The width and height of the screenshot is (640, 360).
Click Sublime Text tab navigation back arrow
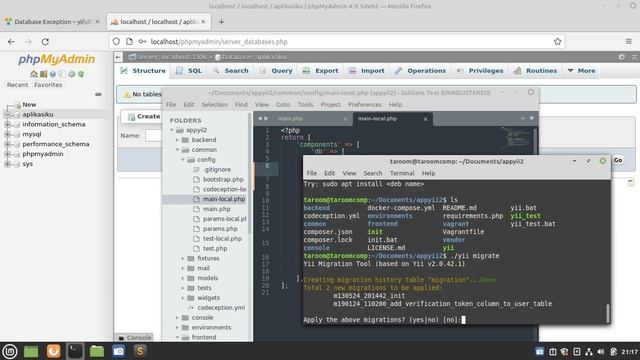(260, 118)
